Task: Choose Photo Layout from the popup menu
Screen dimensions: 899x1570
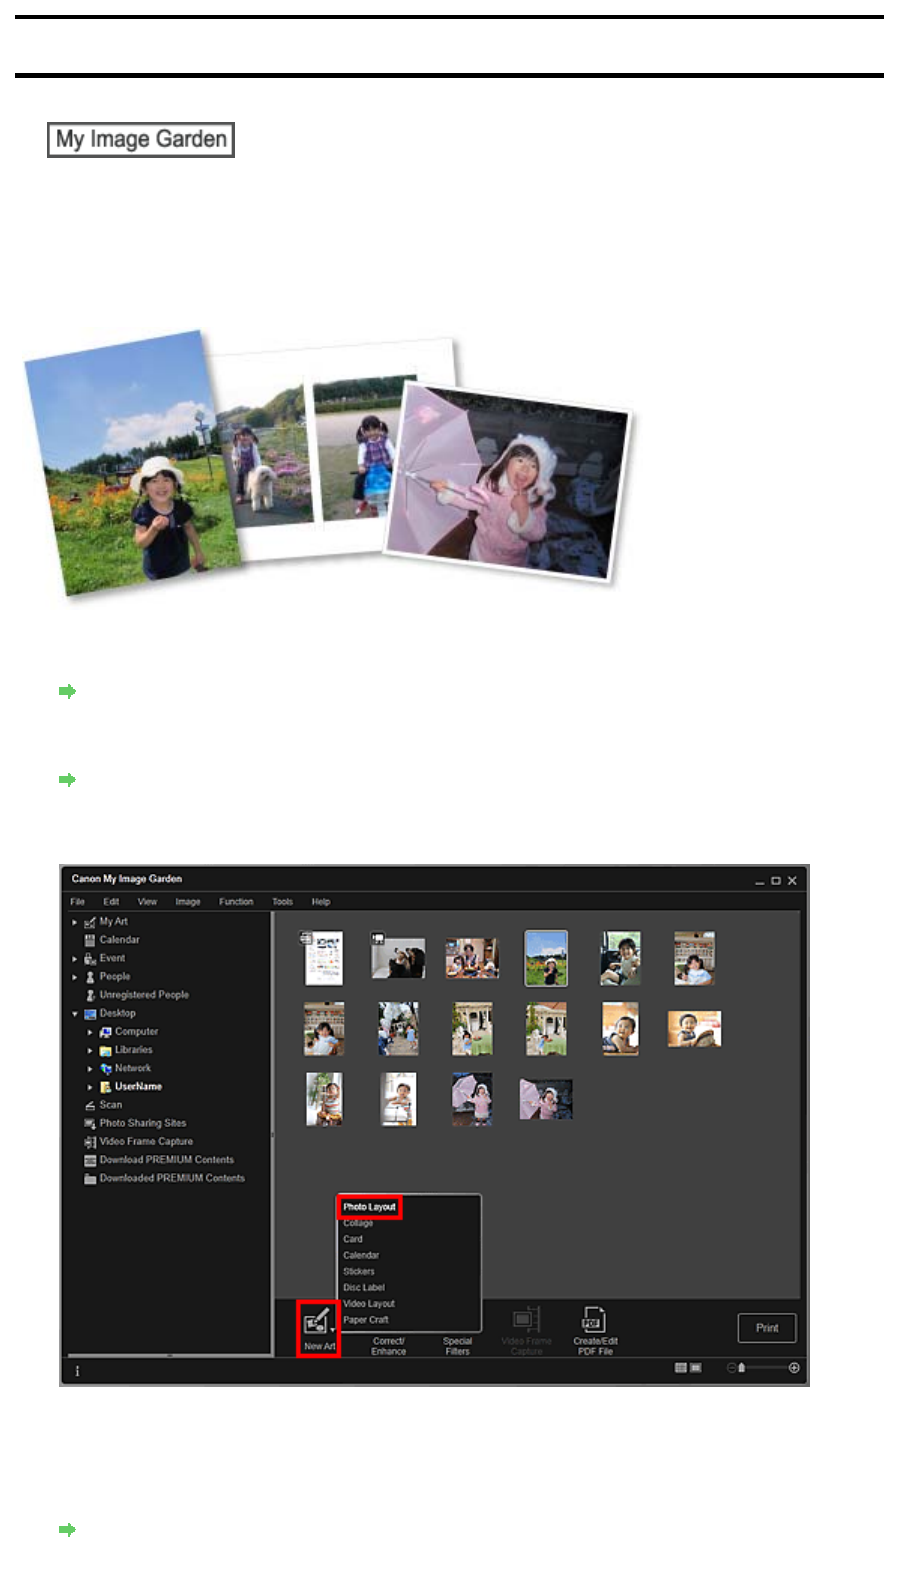Action: click(x=369, y=1207)
